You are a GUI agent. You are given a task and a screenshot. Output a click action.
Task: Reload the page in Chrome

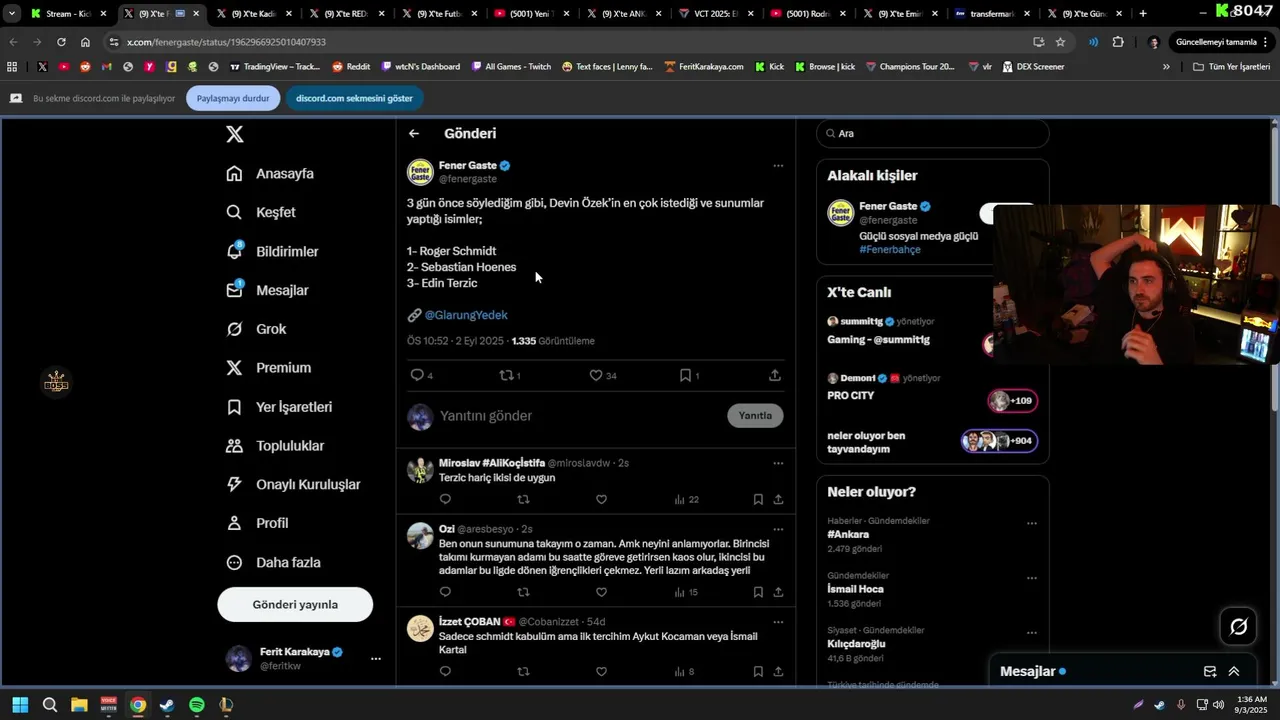[61, 42]
